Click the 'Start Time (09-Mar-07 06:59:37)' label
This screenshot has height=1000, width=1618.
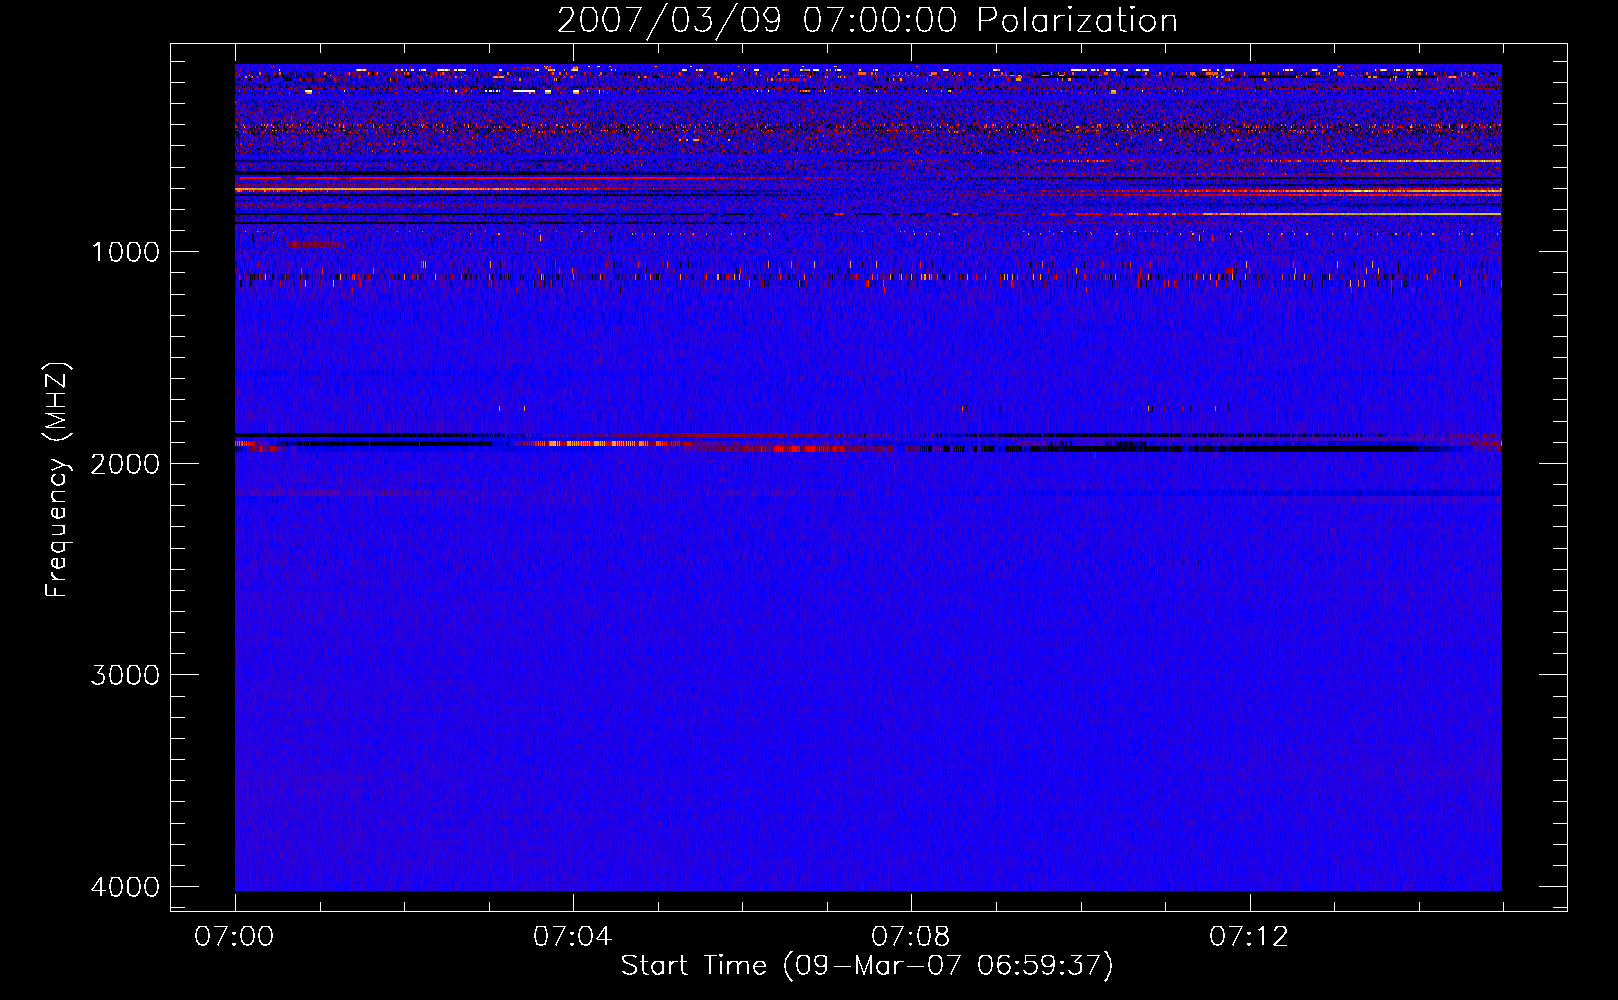(x=867, y=966)
